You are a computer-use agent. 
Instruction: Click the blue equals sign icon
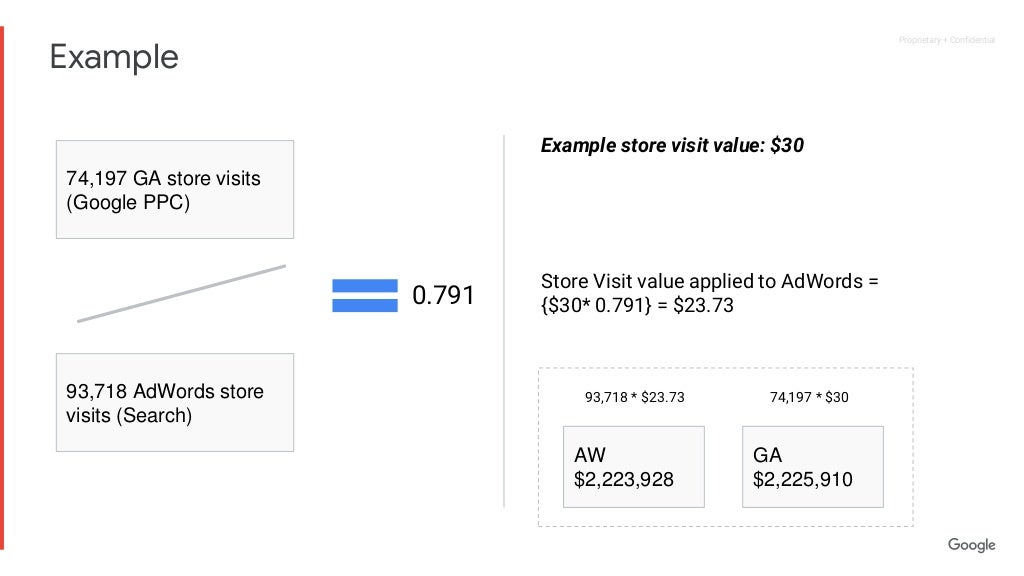click(x=364, y=295)
